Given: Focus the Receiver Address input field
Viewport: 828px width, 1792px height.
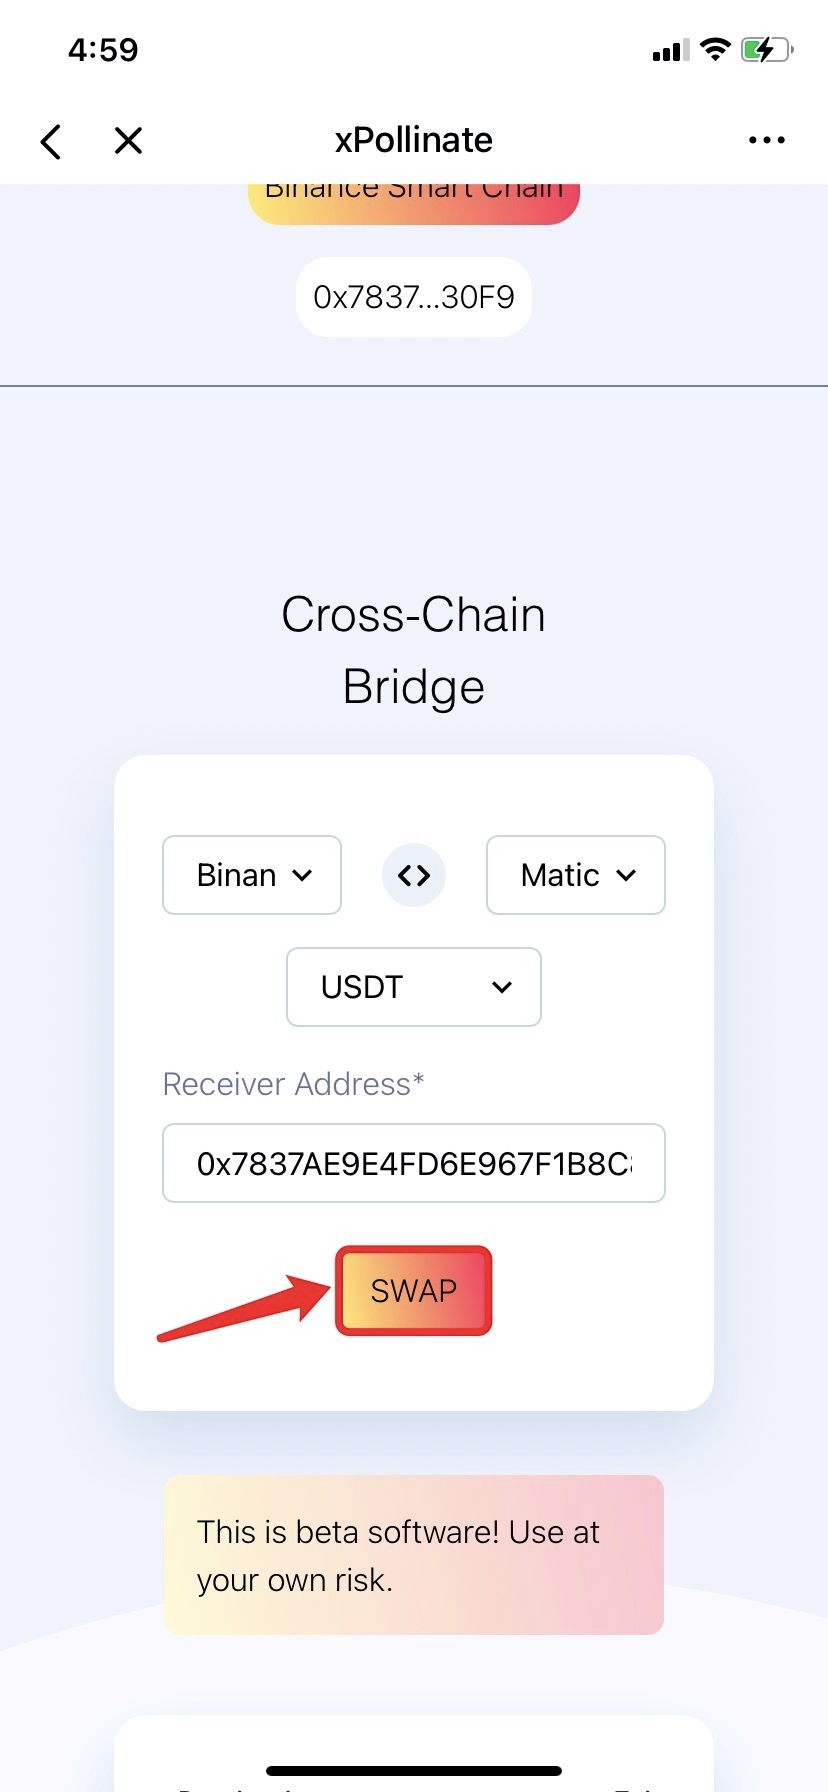Looking at the screenshot, I should click(x=414, y=1163).
